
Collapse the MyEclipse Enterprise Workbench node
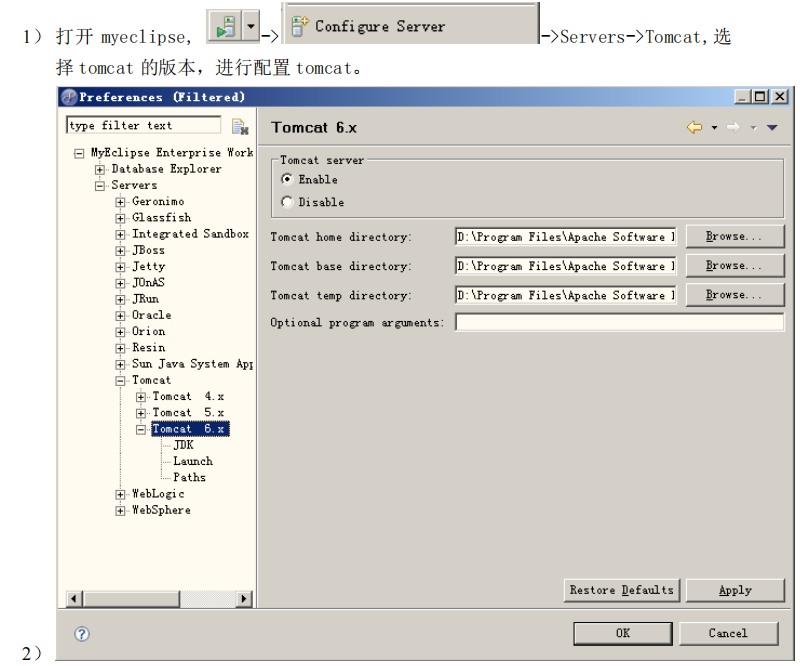tap(79, 153)
